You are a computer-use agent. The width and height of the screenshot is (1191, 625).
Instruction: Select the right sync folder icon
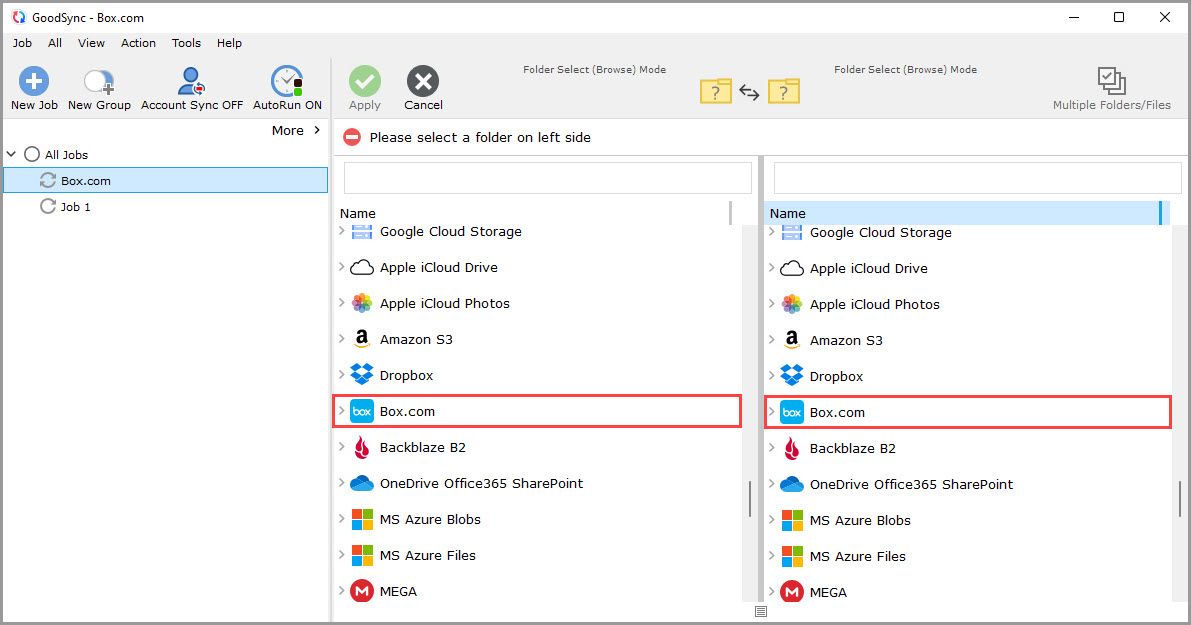tap(784, 91)
